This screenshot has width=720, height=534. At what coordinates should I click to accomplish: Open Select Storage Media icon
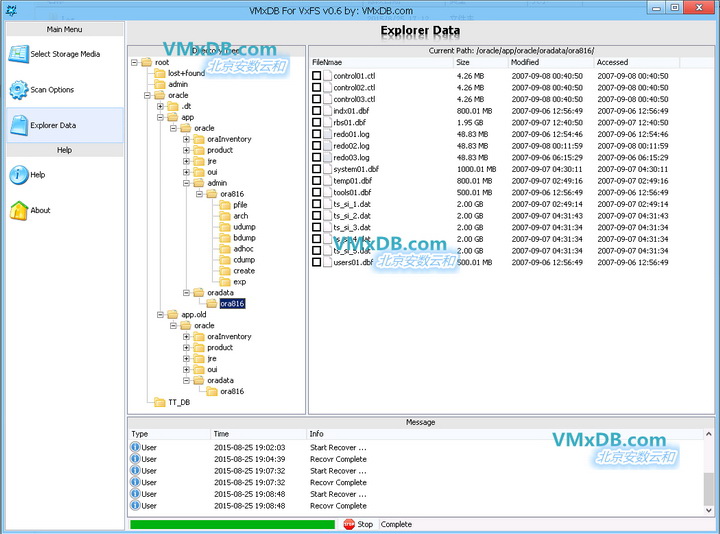tap(18, 54)
